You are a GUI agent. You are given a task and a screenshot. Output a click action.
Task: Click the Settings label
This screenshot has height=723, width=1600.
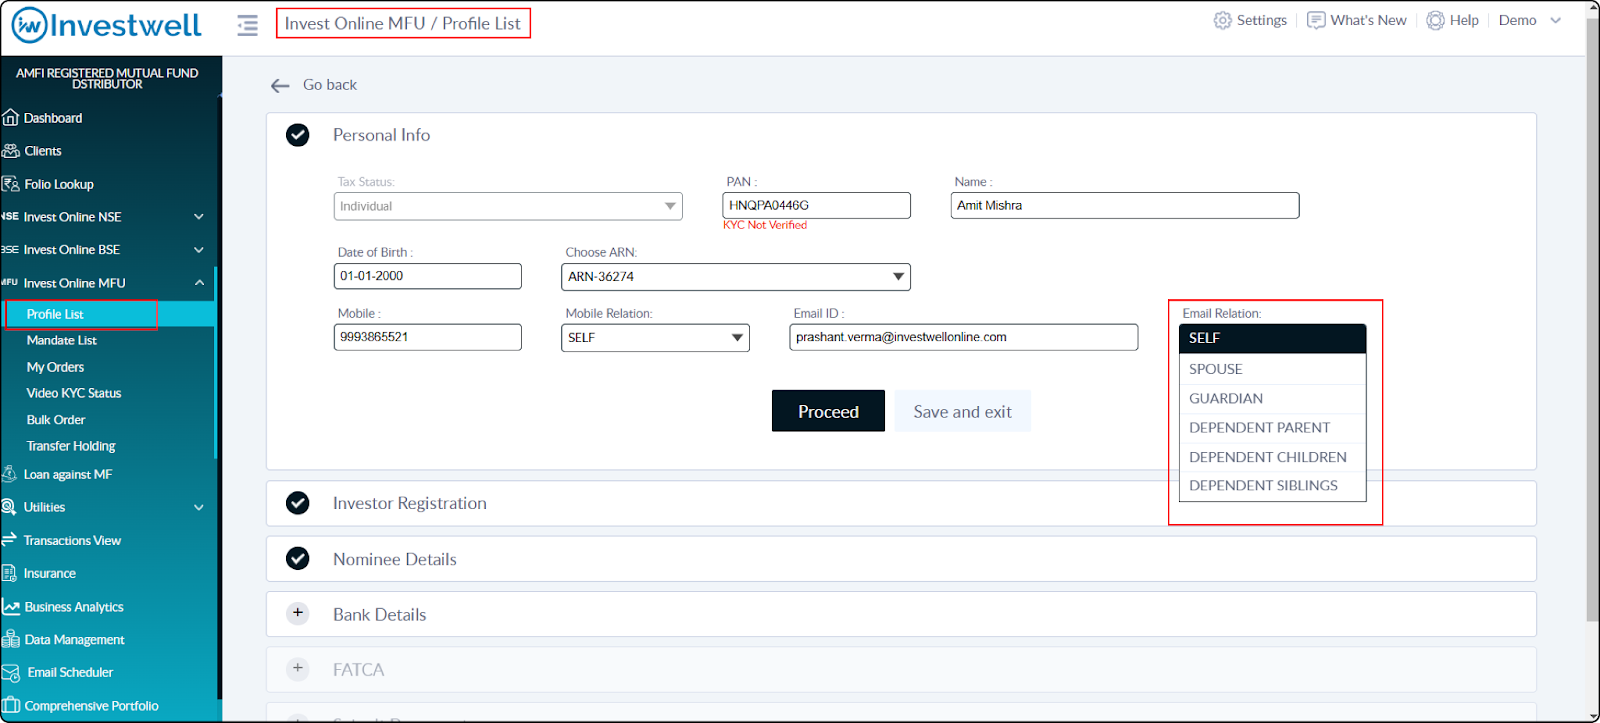(1262, 20)
